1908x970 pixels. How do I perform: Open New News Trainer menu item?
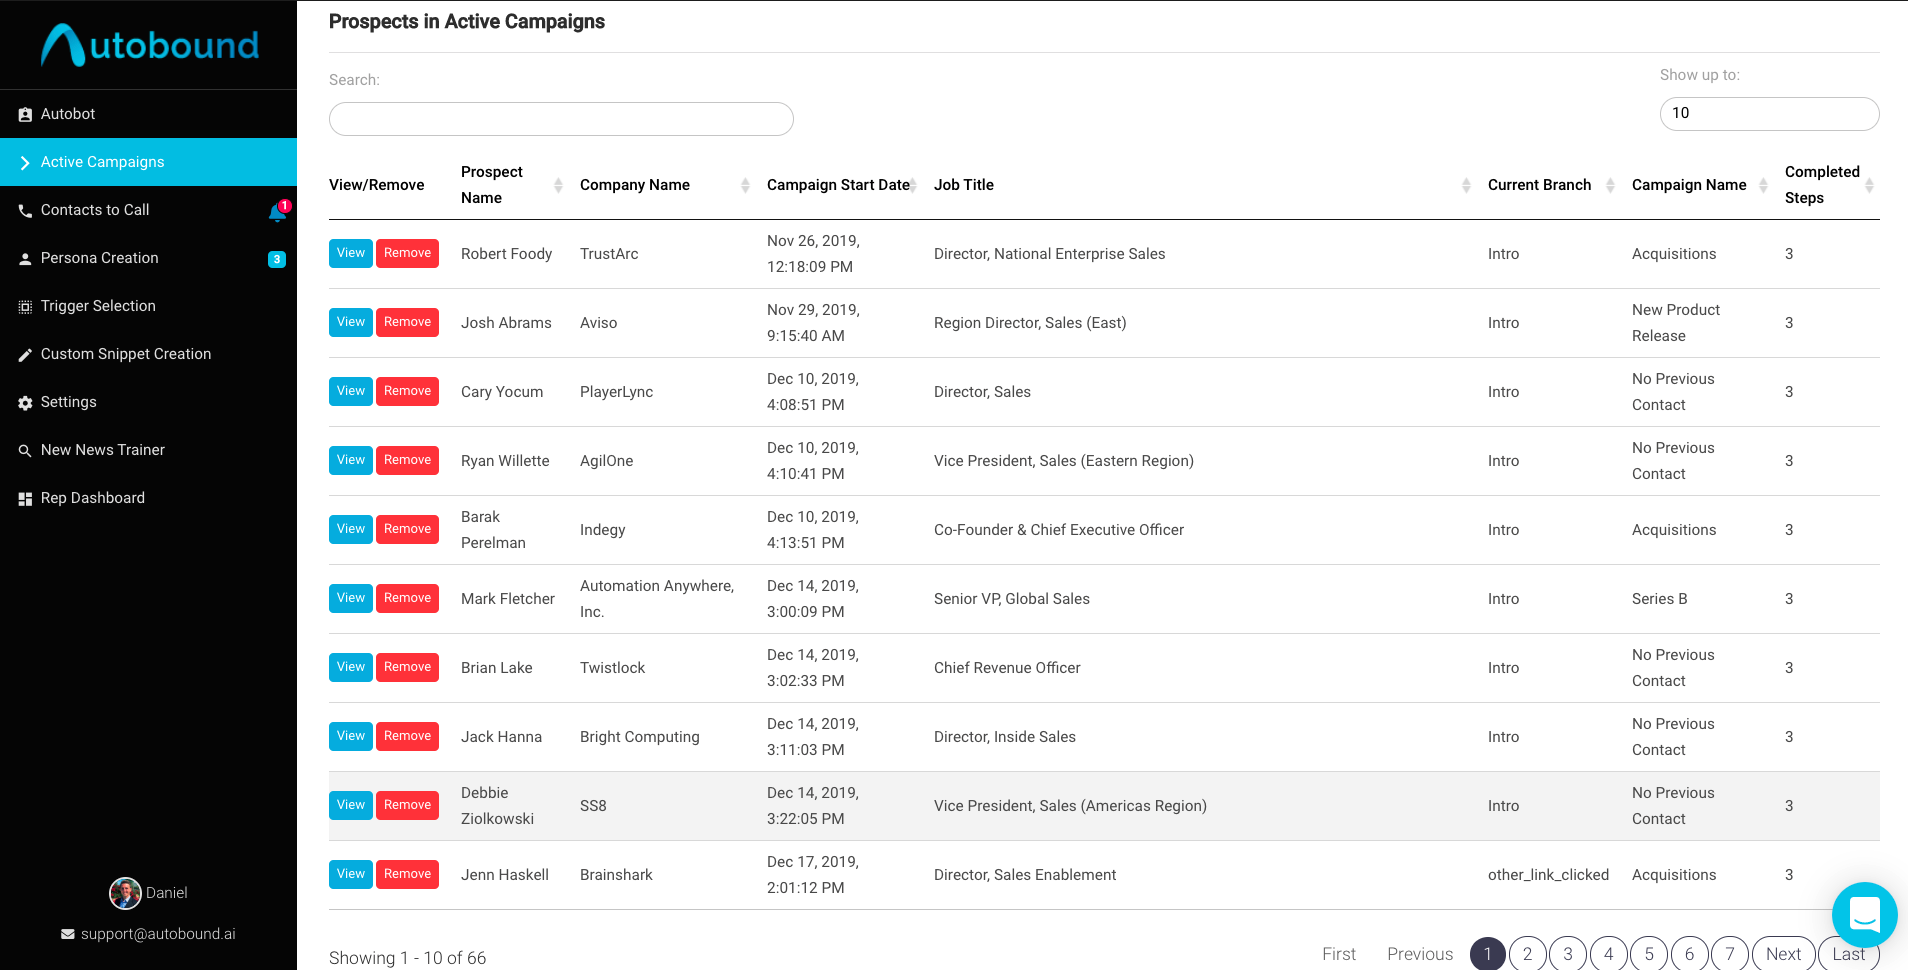pos(102,450)
